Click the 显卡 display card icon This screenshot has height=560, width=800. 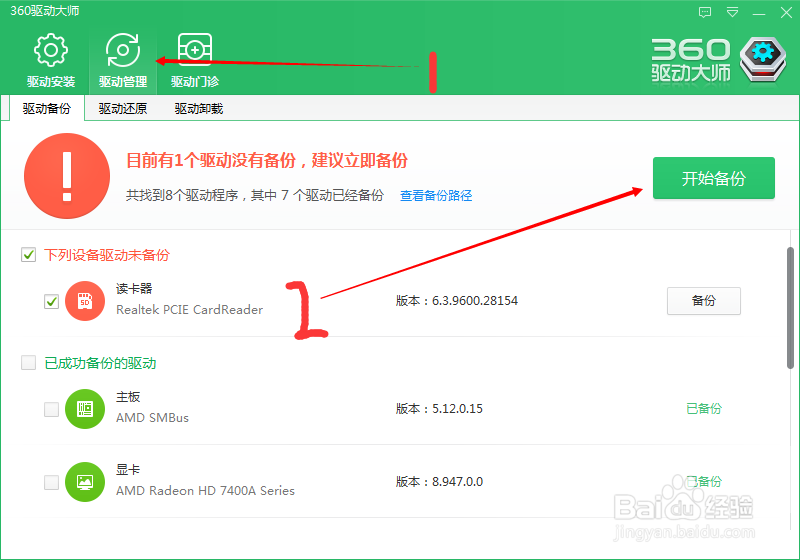point(85,482)
